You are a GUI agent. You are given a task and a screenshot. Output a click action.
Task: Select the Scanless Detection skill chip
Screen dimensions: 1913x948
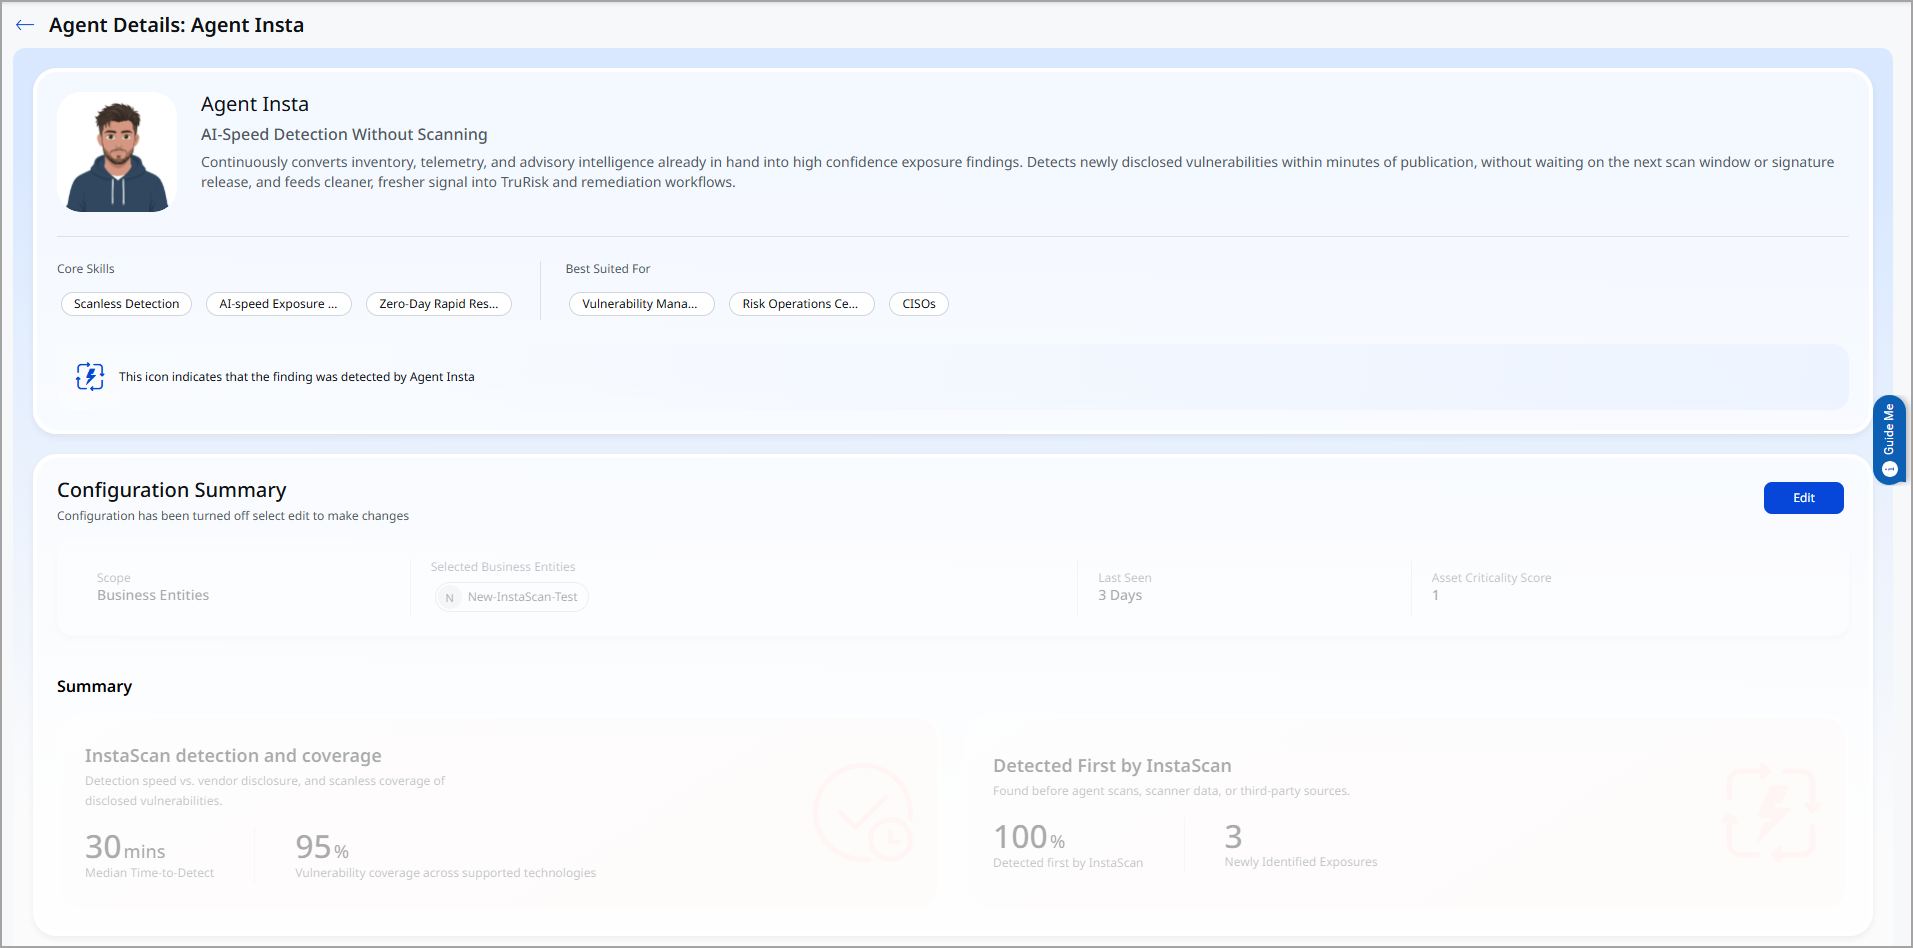coord(126,304)
